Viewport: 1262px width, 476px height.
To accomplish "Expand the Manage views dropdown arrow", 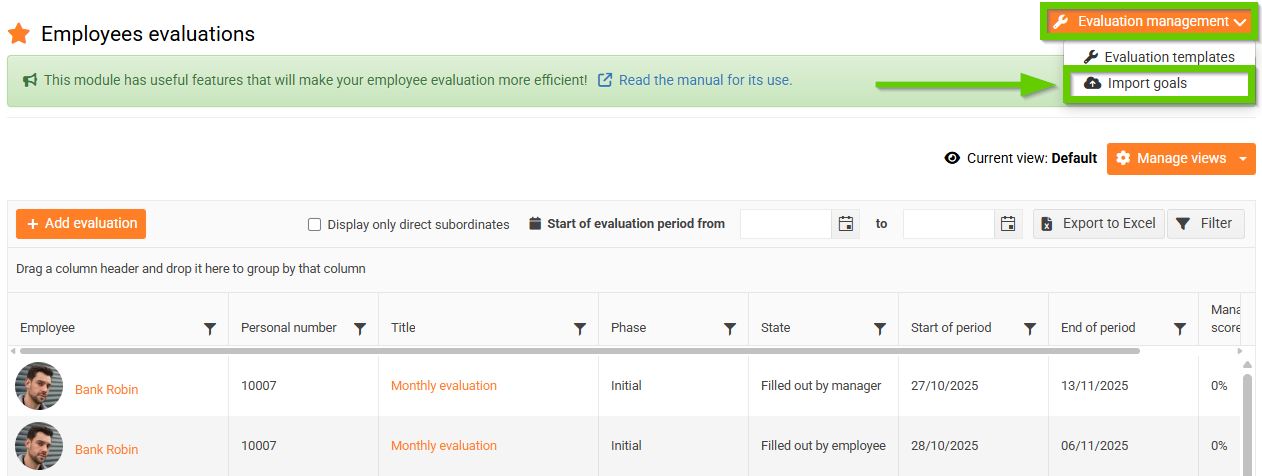I will [1242, 159].
